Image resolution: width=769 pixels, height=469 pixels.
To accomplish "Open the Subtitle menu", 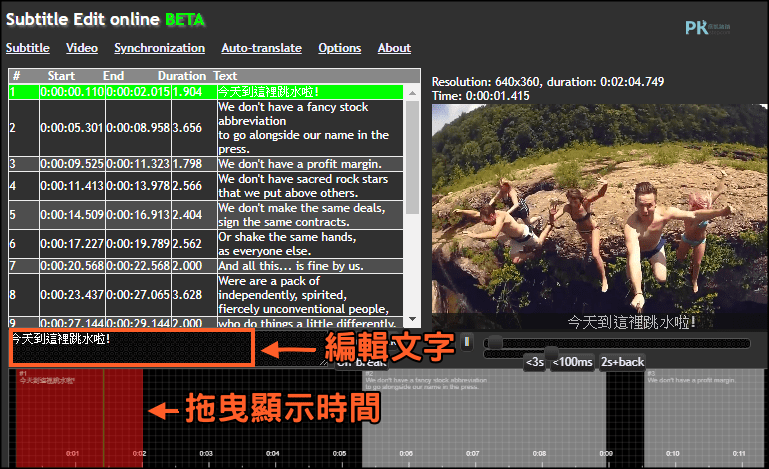I will coord(28,48).
